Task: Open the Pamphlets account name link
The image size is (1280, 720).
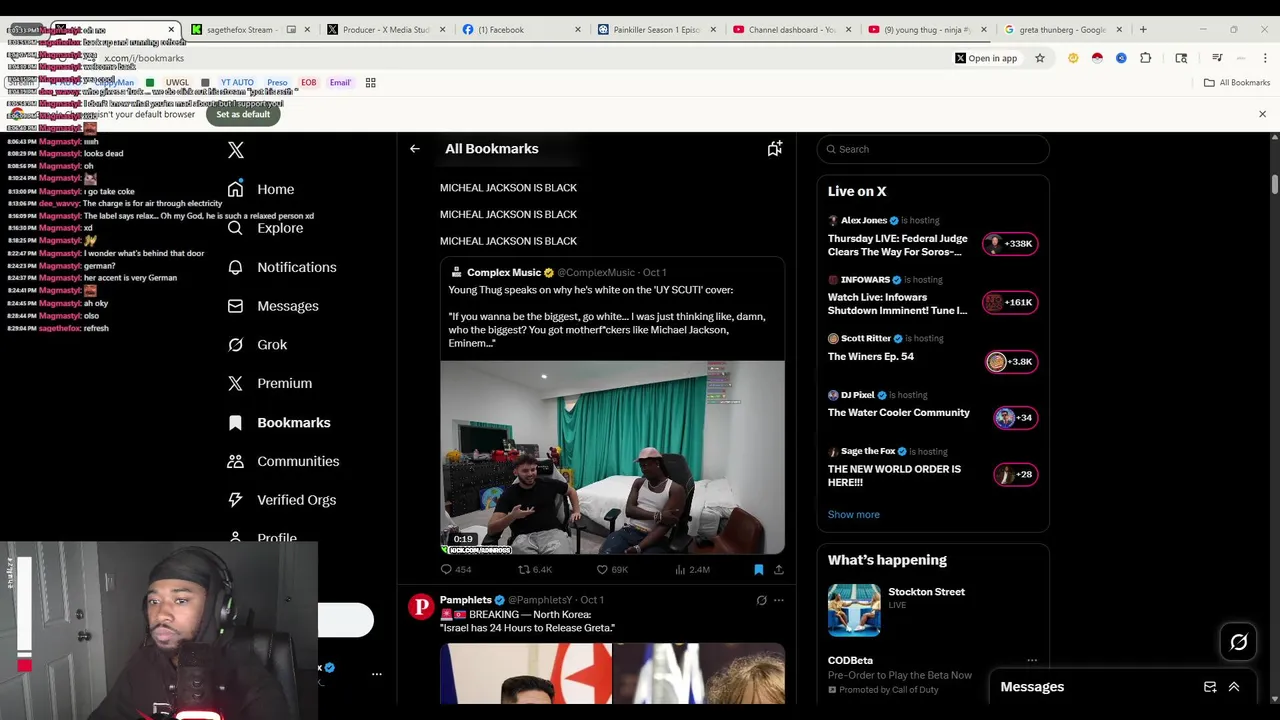Action: click(465, 600)
